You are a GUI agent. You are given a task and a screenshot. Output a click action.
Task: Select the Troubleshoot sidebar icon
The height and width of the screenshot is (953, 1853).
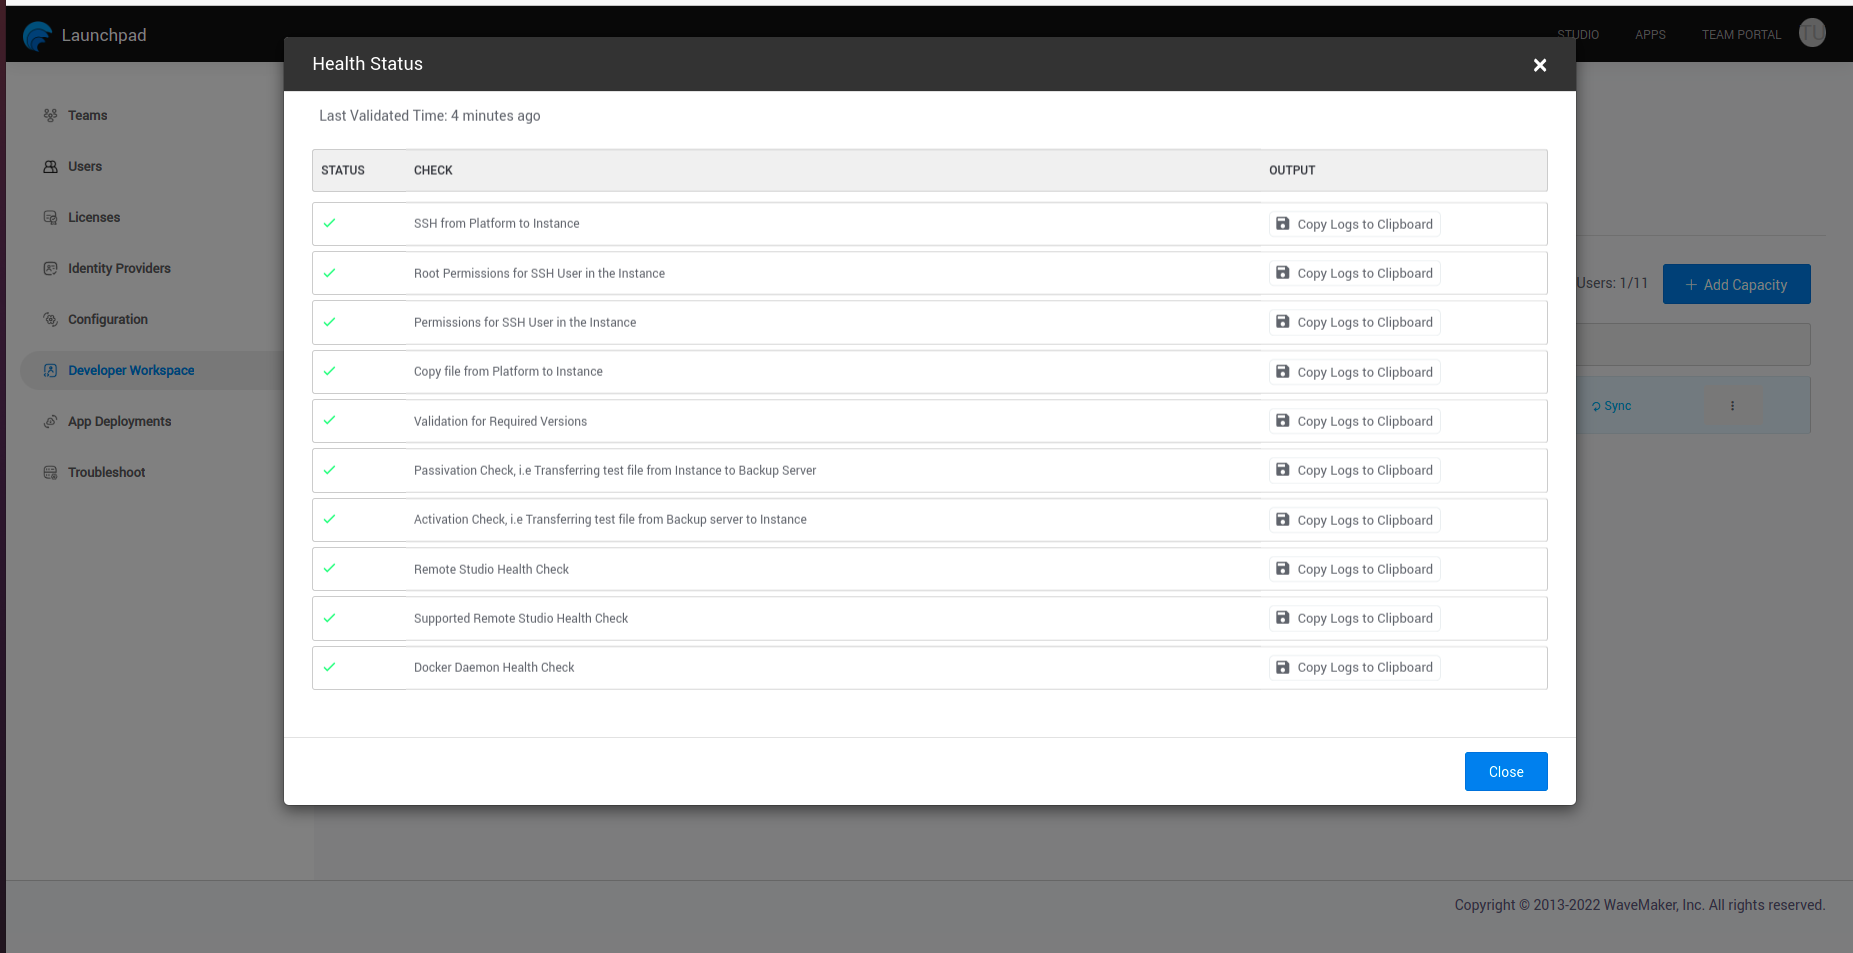[50, 472]
